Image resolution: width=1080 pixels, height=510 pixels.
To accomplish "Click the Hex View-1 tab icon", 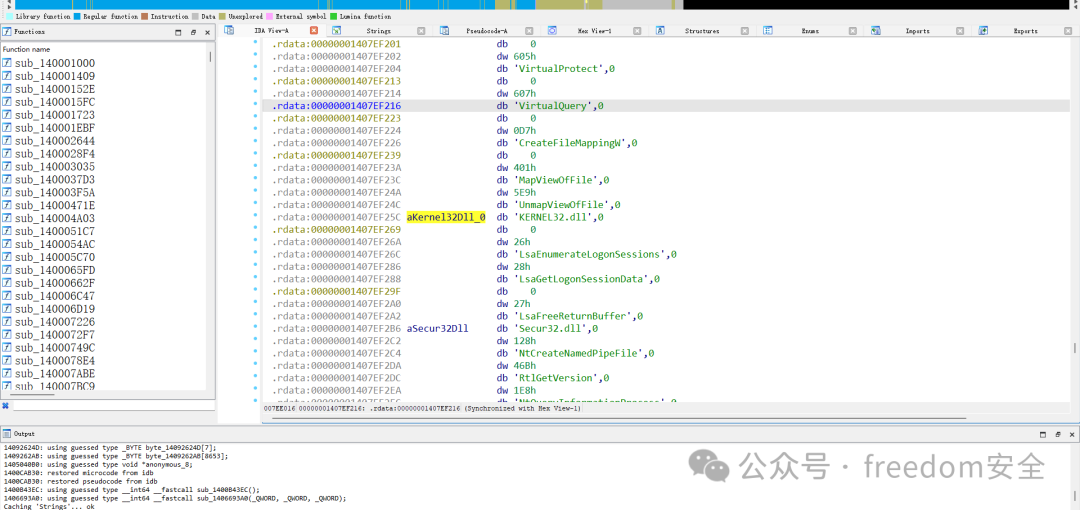I will (x=552, y=30).
